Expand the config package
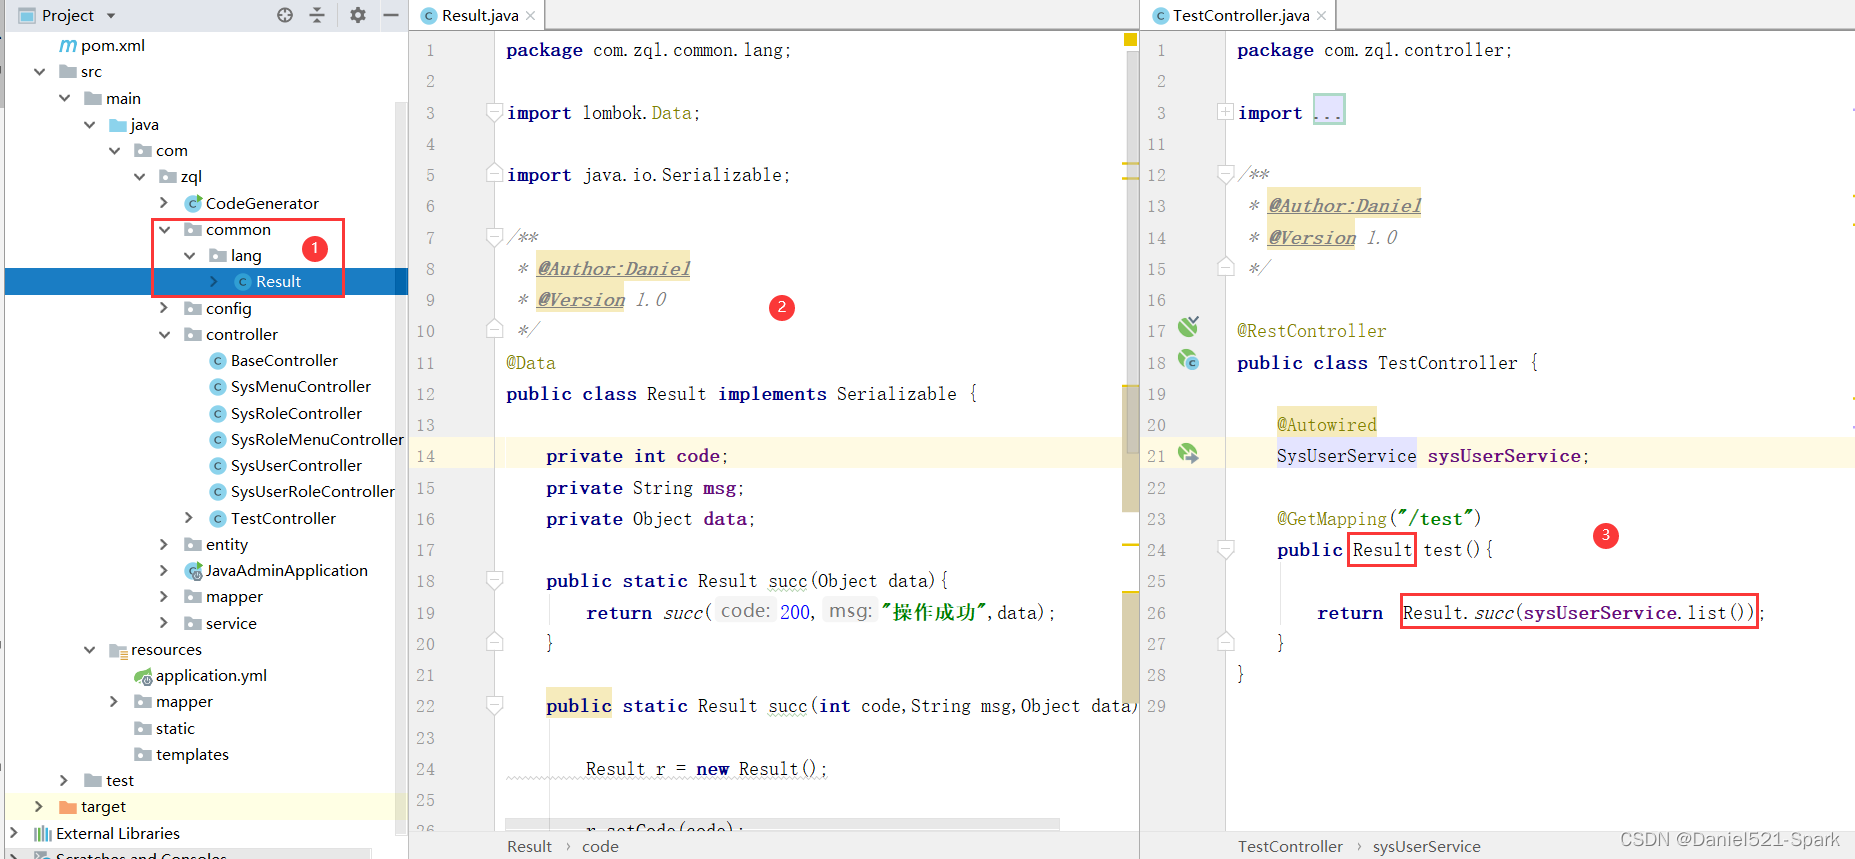This screenshot has height=859, width=1855. coord(164,308)
